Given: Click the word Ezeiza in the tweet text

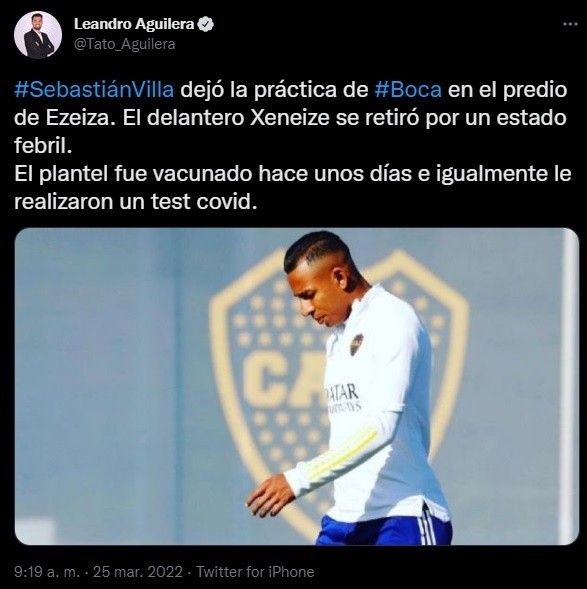Looking at the screenshot, I should point(78,118).
